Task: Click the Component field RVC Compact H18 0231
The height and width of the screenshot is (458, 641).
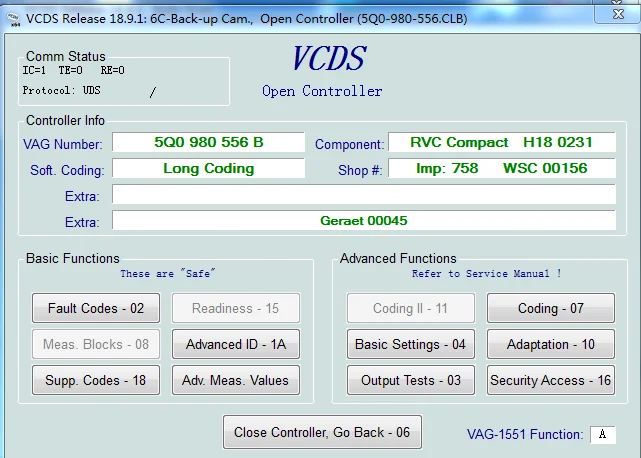Action: coord(502,142)
